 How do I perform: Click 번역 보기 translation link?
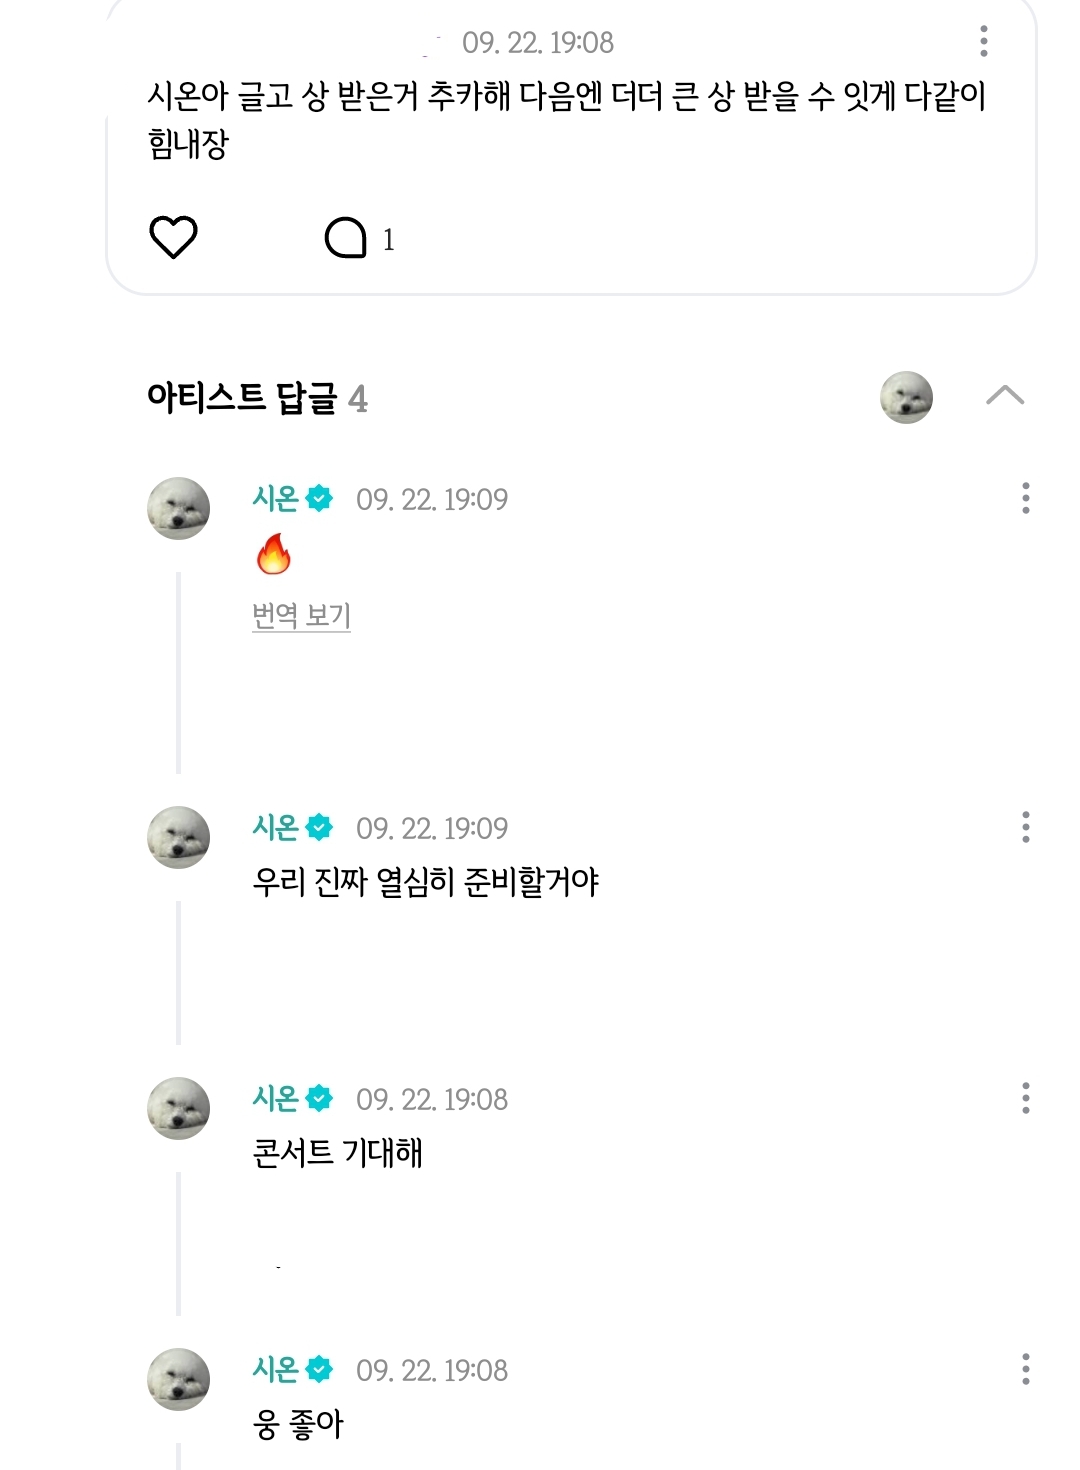pos(301,616)
